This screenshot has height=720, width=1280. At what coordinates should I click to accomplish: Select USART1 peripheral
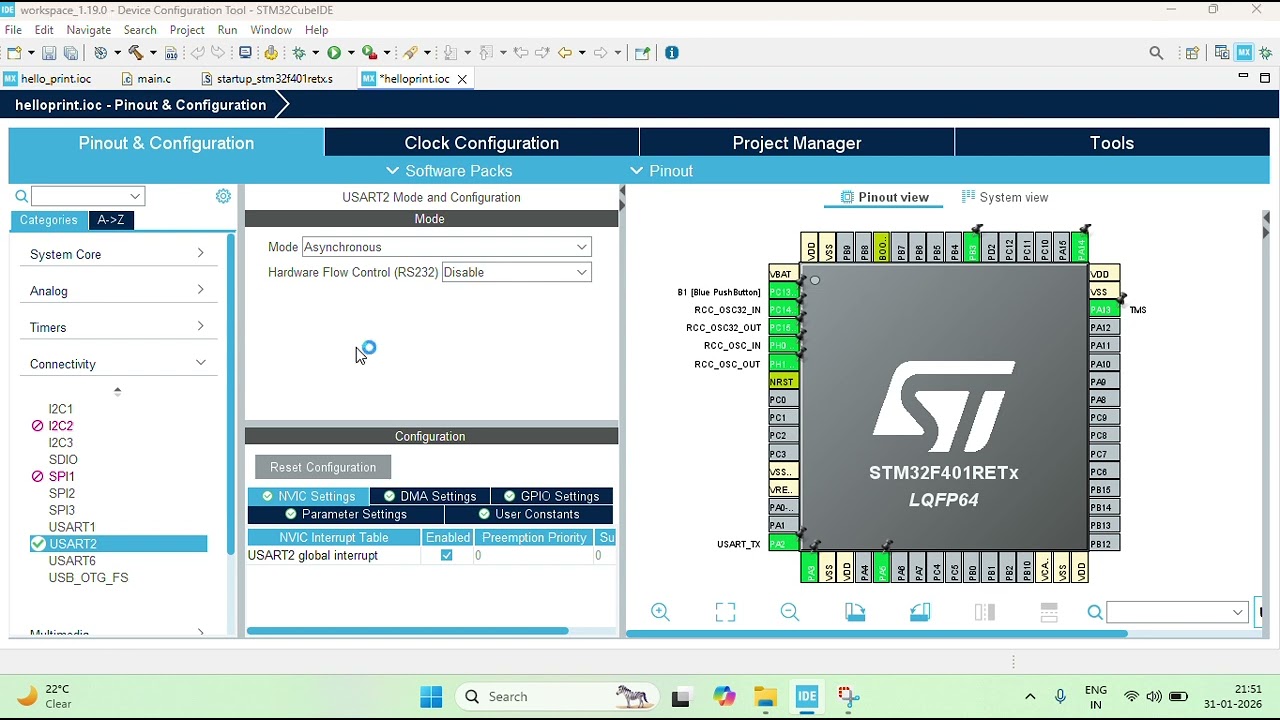(72, 527)
